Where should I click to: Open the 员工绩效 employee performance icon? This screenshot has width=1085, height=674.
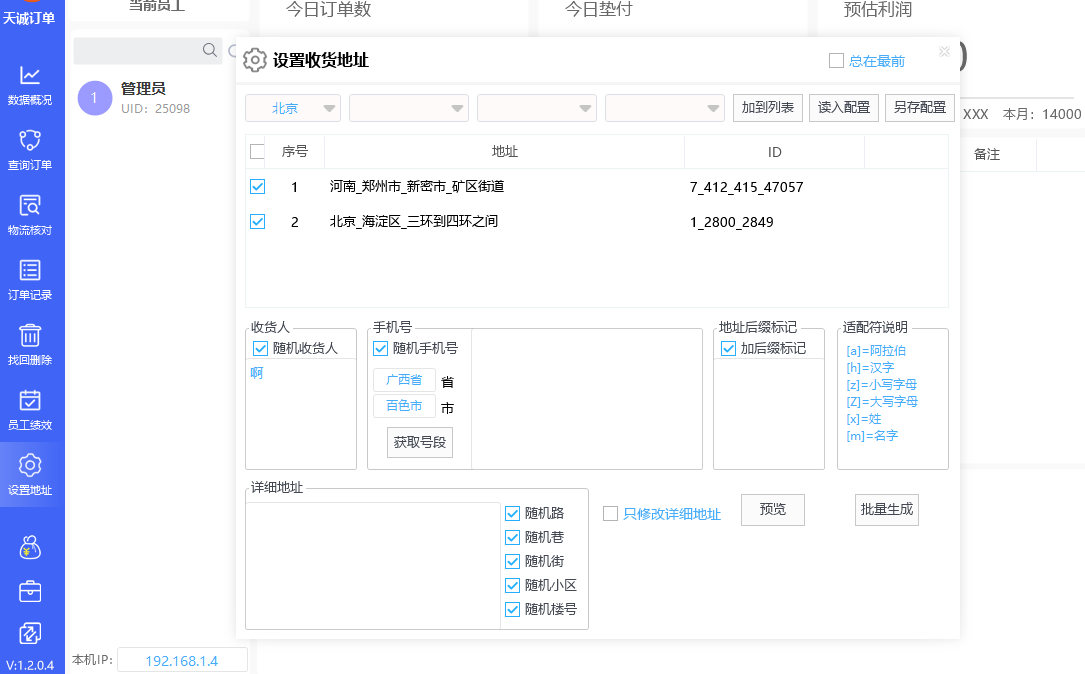click(30, 401)
